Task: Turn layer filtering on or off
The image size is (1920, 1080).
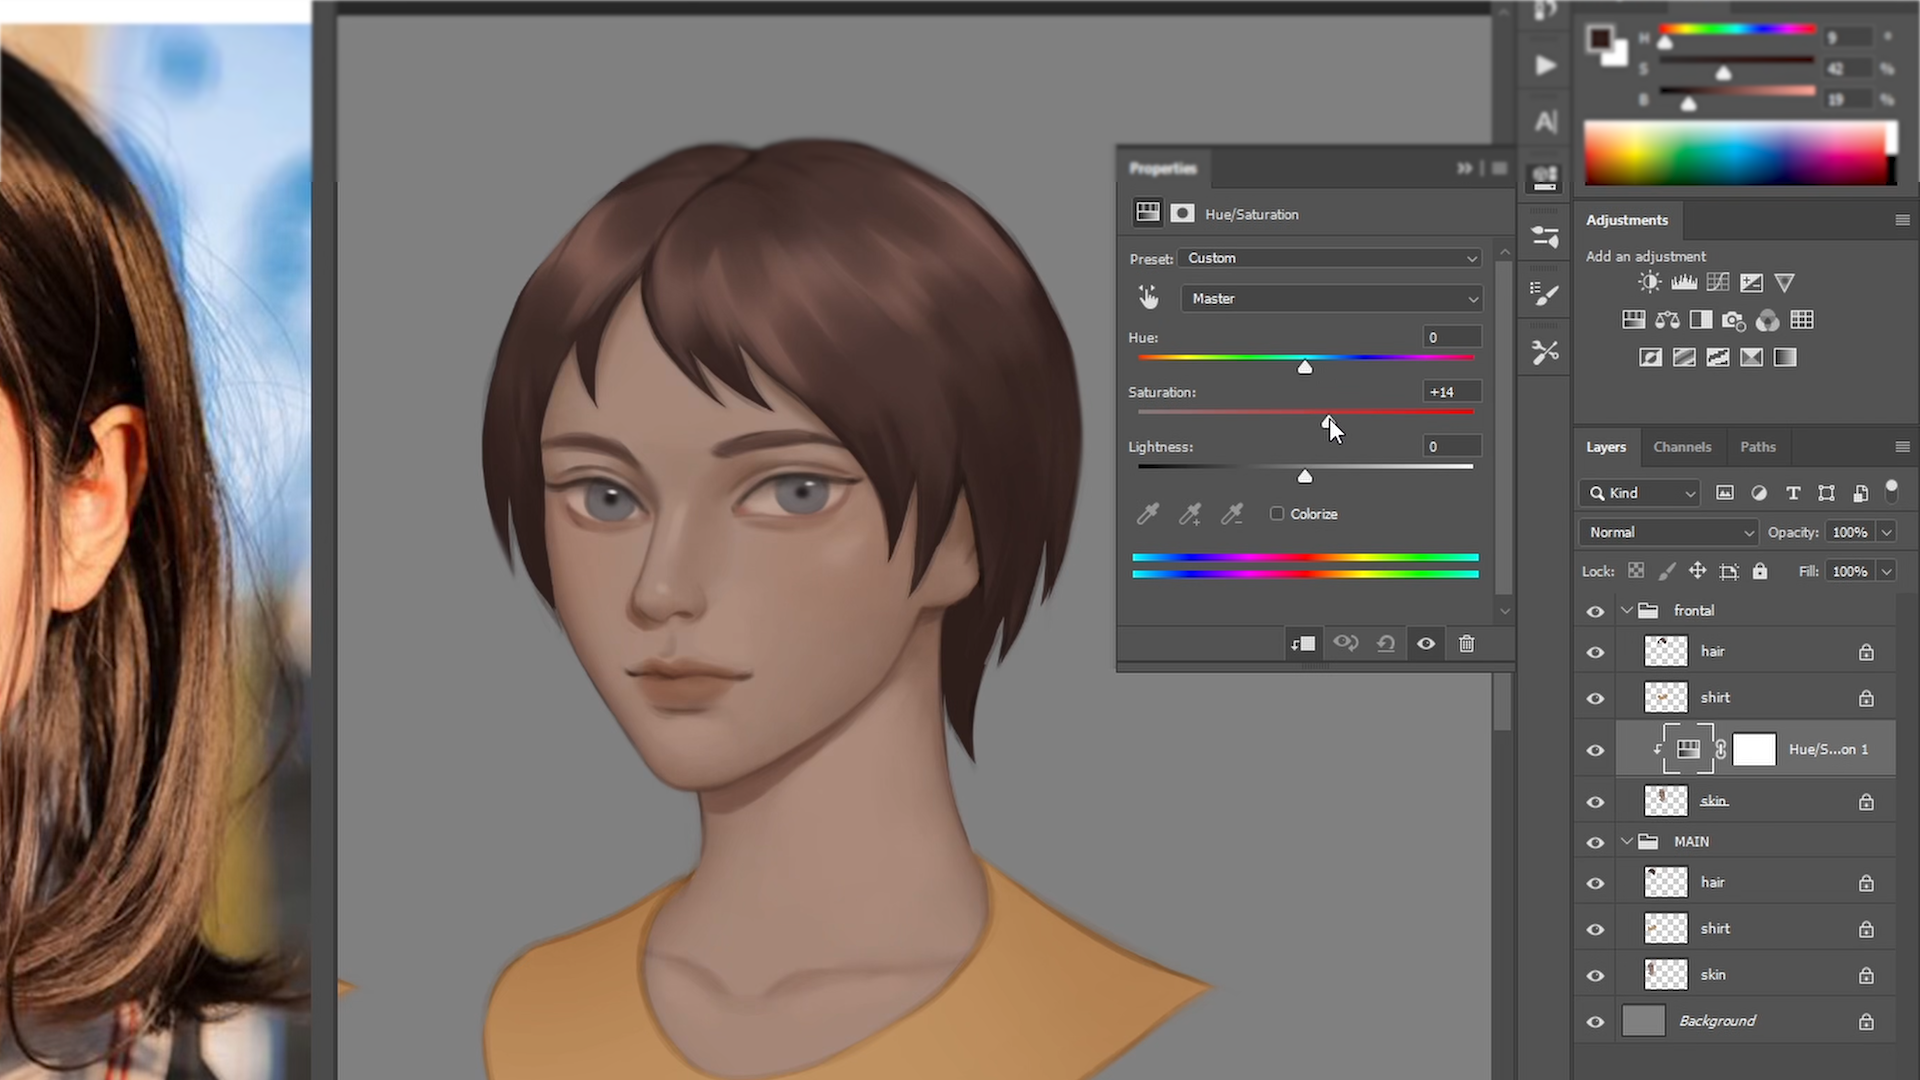Action: point(1891,490)
